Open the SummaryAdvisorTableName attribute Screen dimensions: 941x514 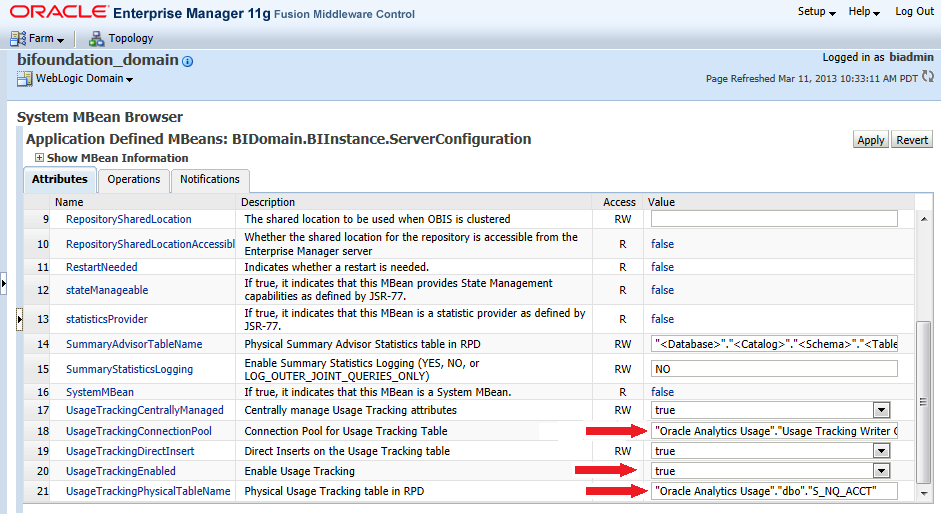134,345
